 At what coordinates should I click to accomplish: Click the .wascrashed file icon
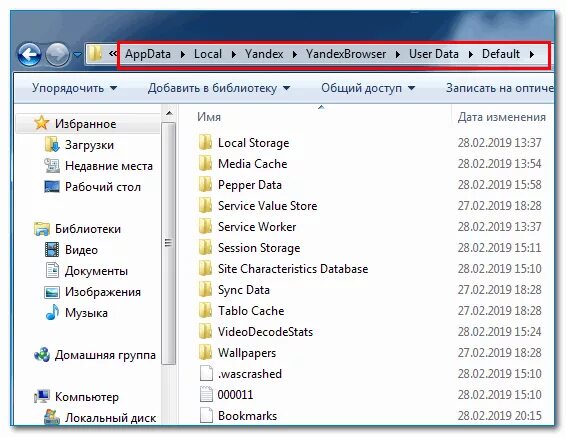(x=206, y=373)
